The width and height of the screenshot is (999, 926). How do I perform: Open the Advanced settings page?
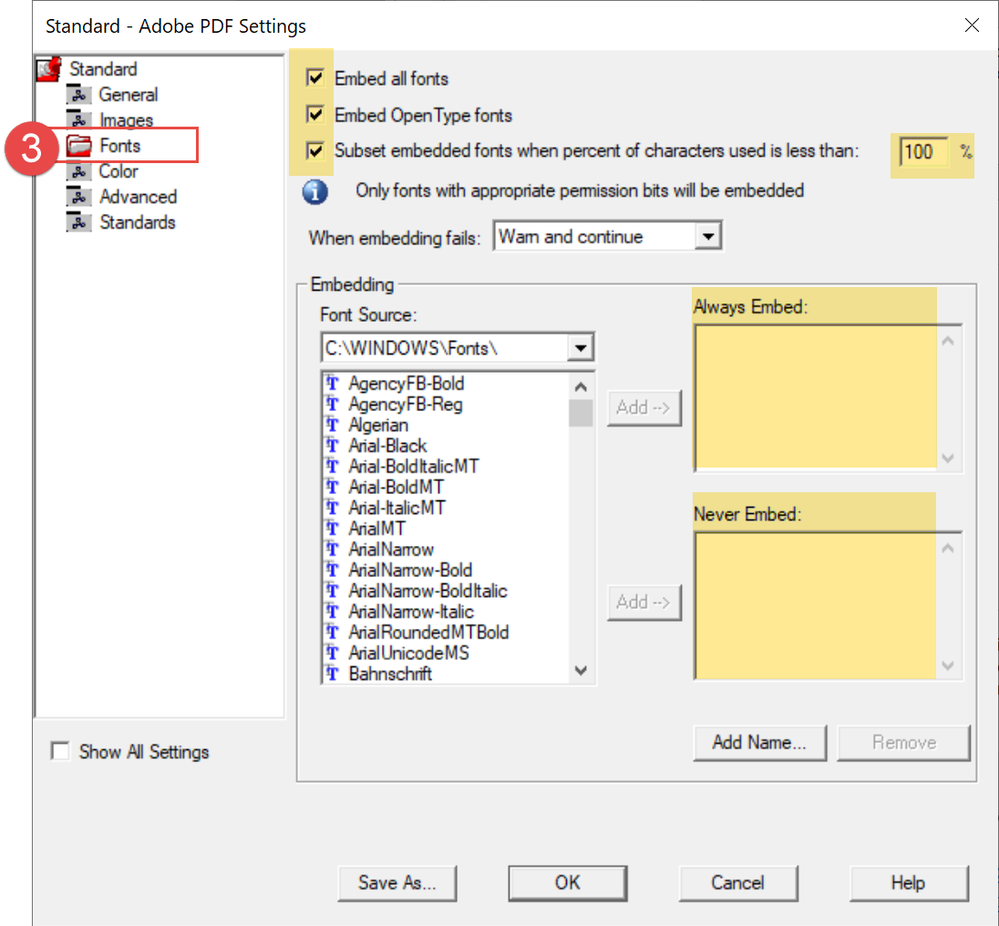tap(138, 197)
